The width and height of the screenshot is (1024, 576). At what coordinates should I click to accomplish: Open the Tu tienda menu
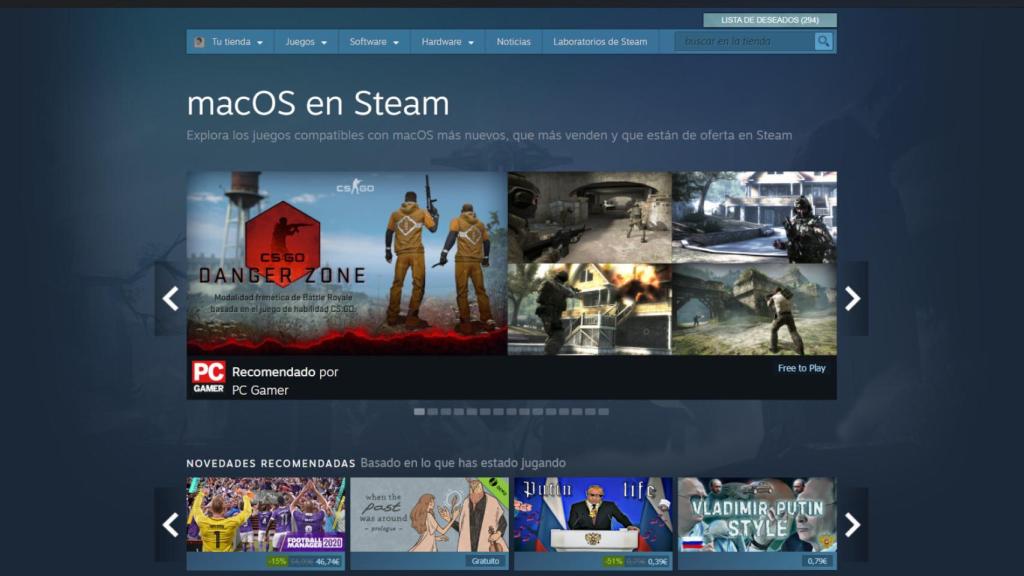(231, 41)
